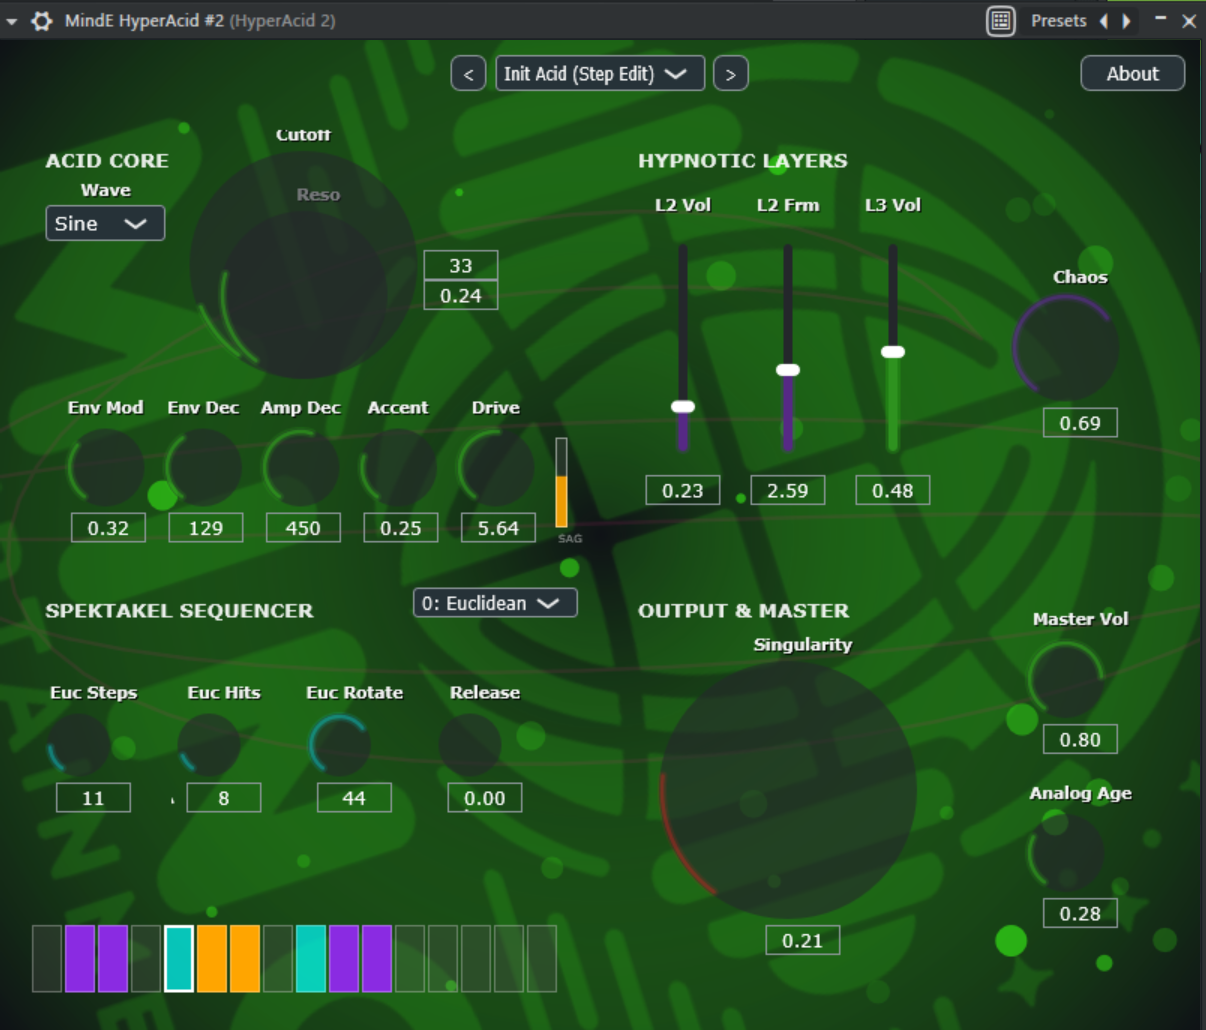1206x1030 pixels.
Task: Open the plugin settings gear icon
Action: tap(42, 21)
